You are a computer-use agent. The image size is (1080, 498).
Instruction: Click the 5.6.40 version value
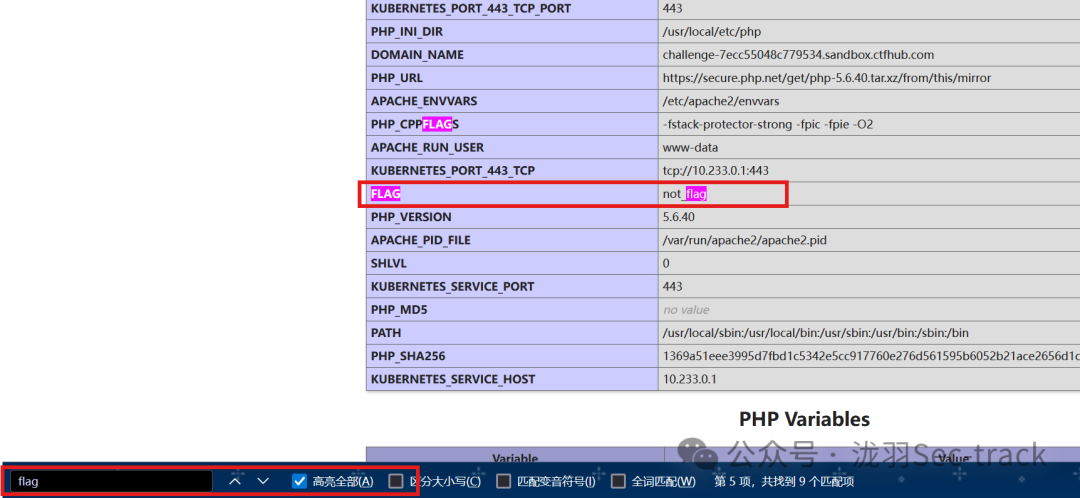678,217
